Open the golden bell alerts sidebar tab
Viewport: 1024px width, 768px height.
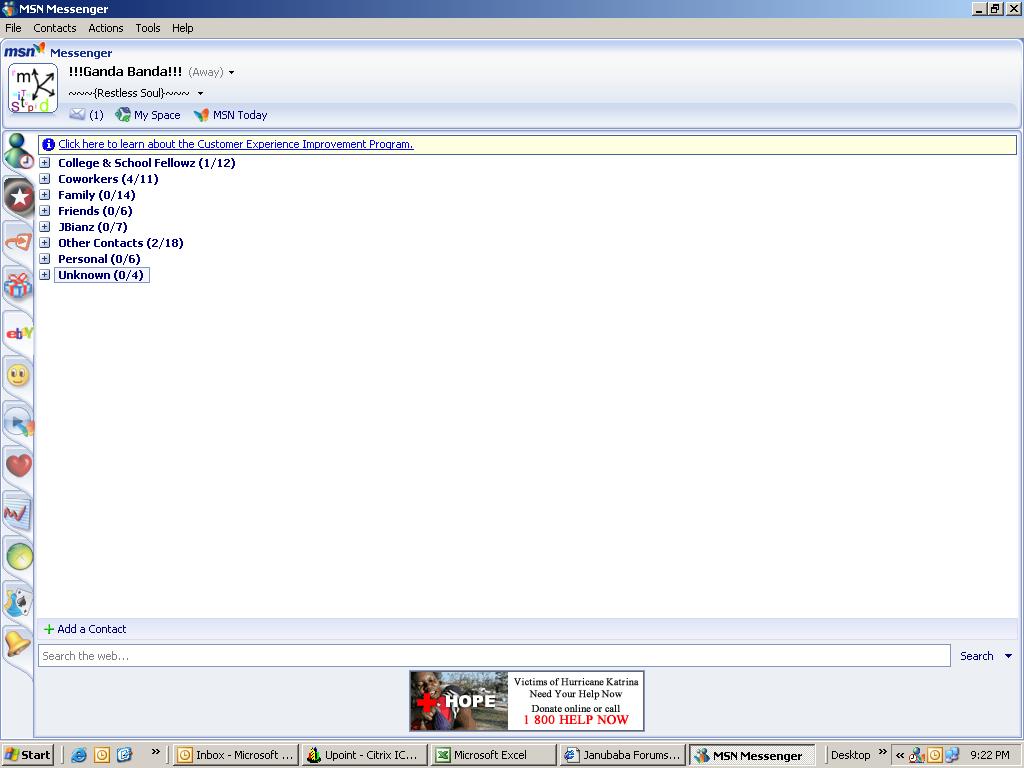point(18,643)
